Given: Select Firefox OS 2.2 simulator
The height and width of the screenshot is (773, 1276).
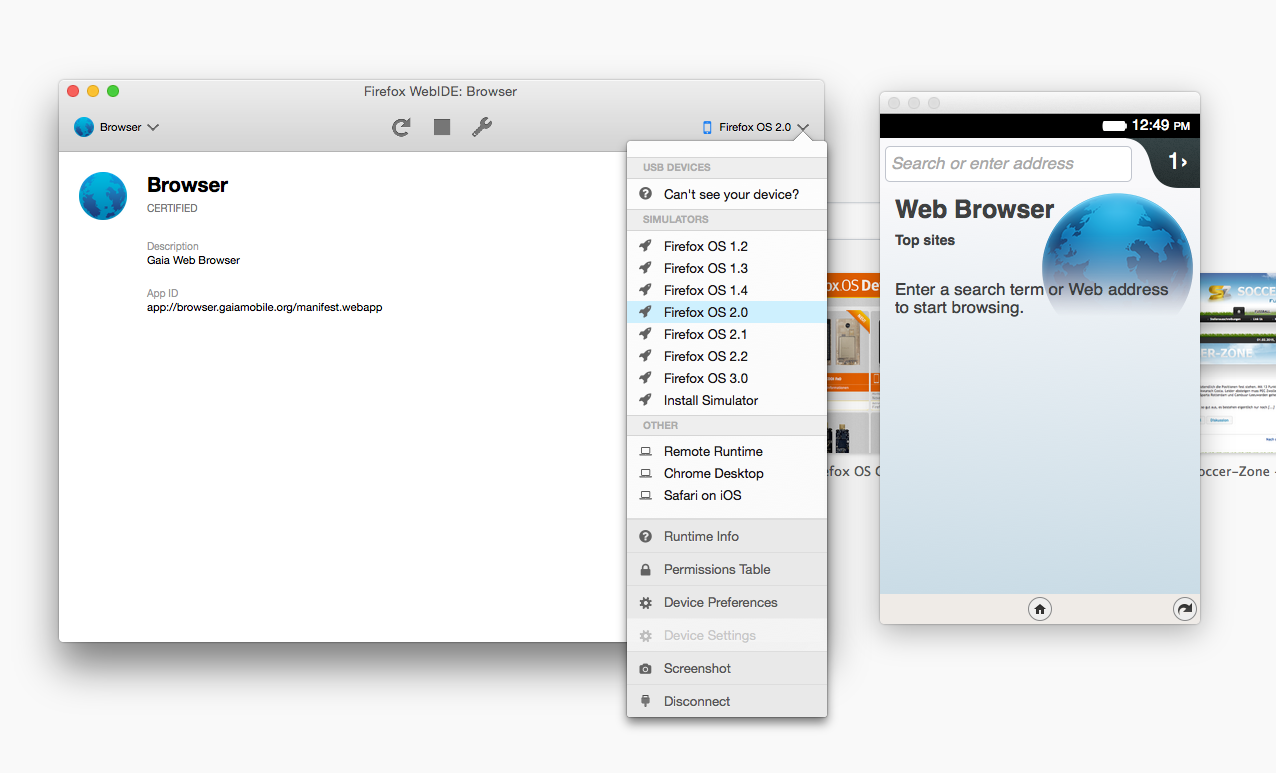Looking at the screenshot, I should [x=727, y=356].
